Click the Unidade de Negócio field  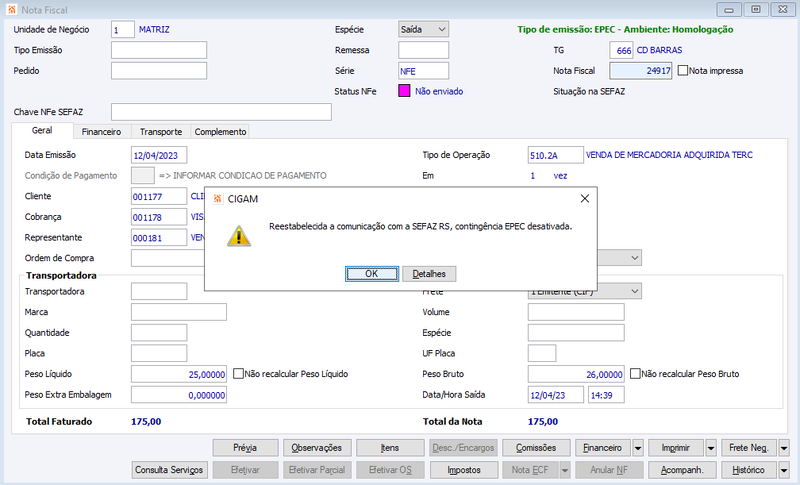[x=122, y=30]
